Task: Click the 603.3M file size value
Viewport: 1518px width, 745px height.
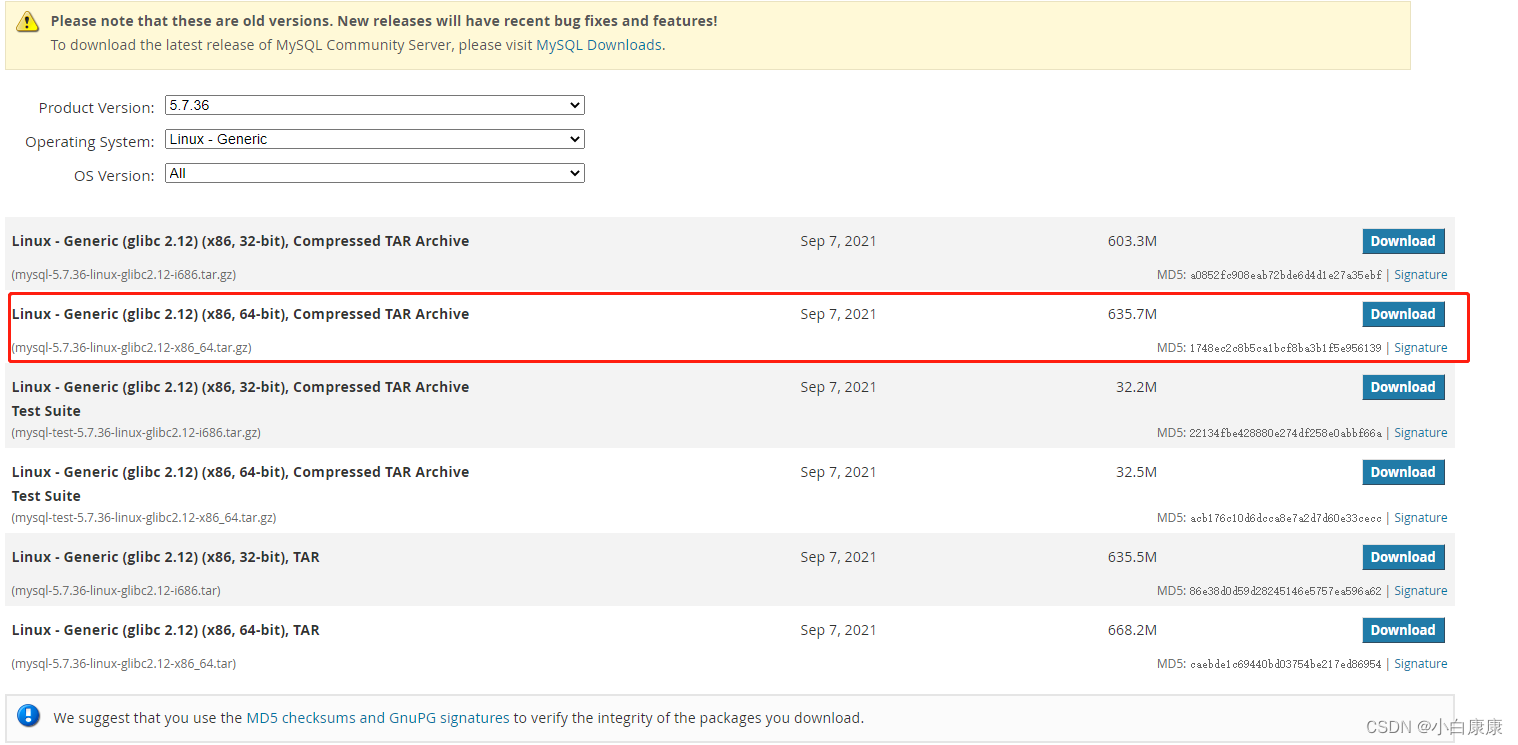Action: click(1132, 241)
